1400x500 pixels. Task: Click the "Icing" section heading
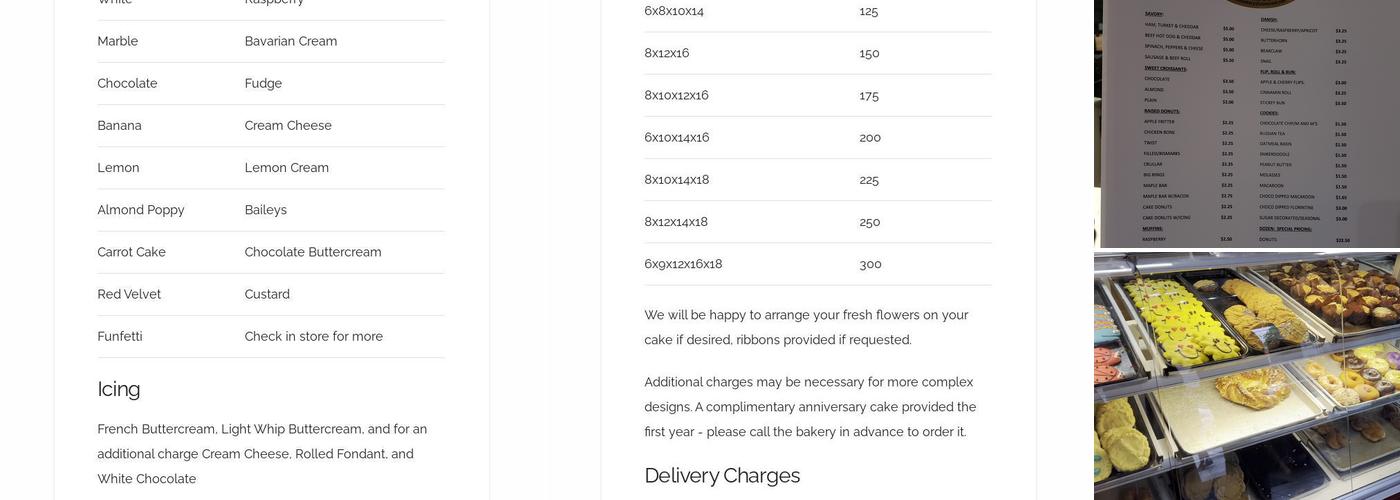tap(119, 389)
